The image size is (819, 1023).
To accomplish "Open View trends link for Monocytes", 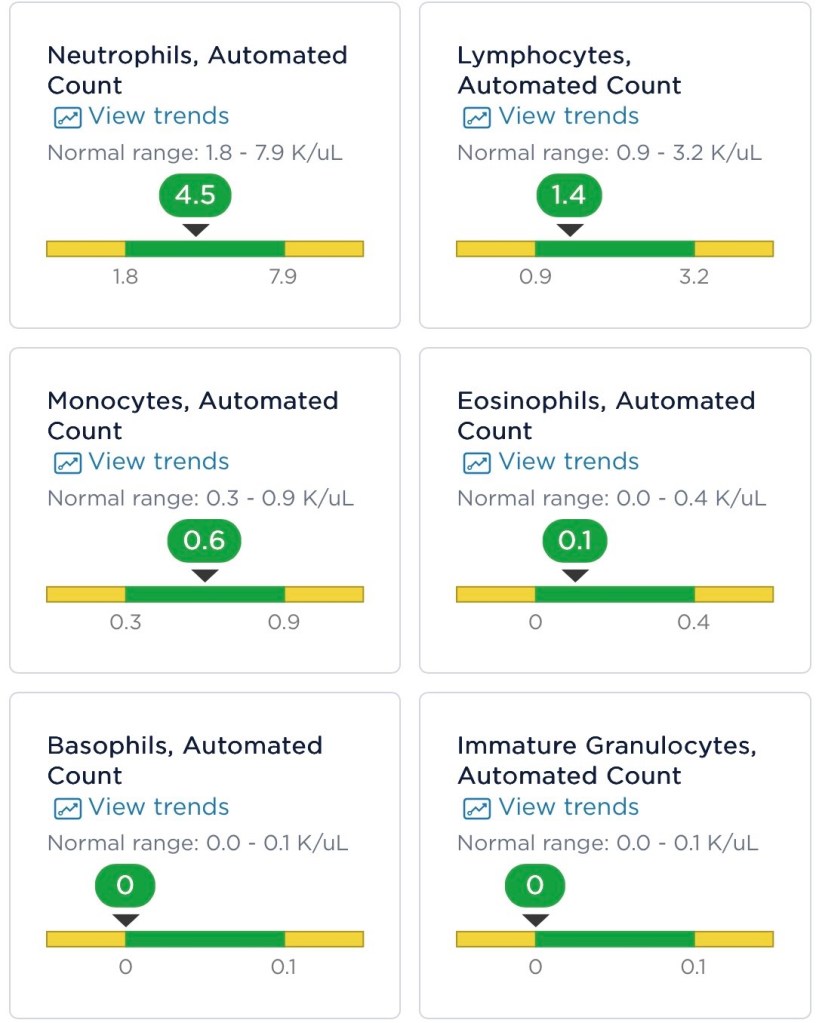I will coord(158,462).
